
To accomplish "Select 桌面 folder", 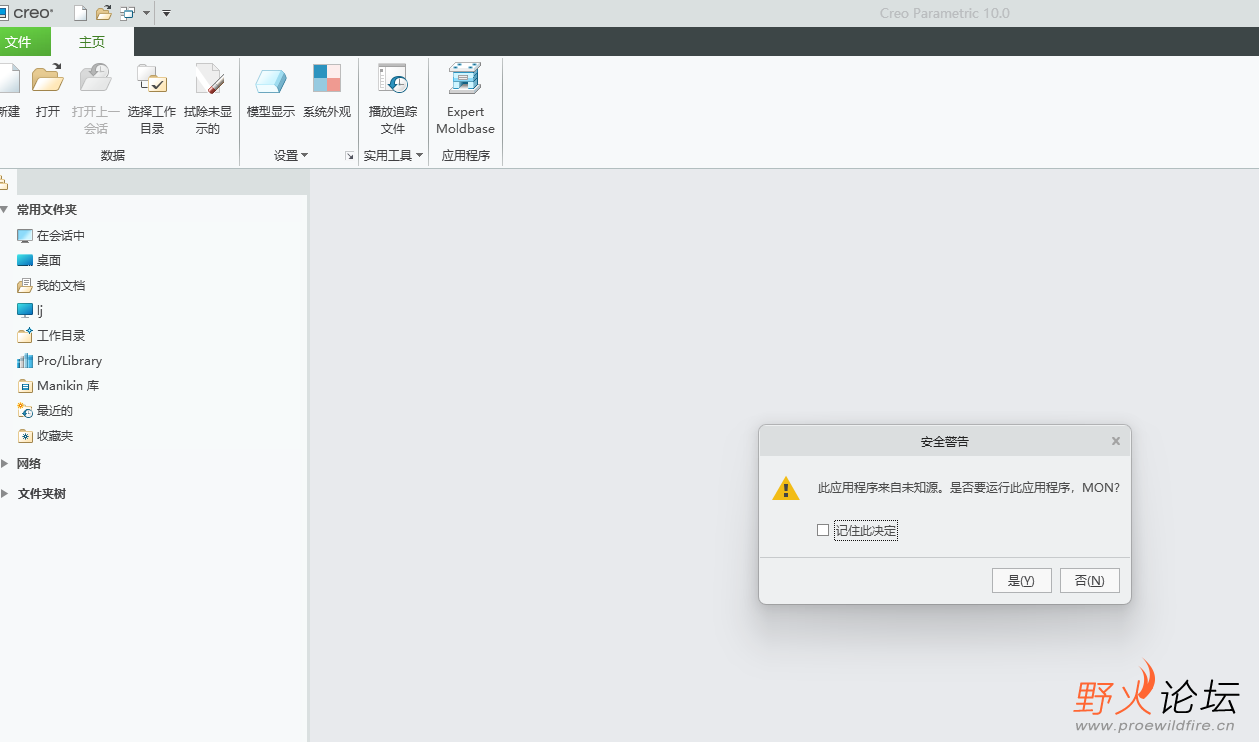I will coord(39,261).
